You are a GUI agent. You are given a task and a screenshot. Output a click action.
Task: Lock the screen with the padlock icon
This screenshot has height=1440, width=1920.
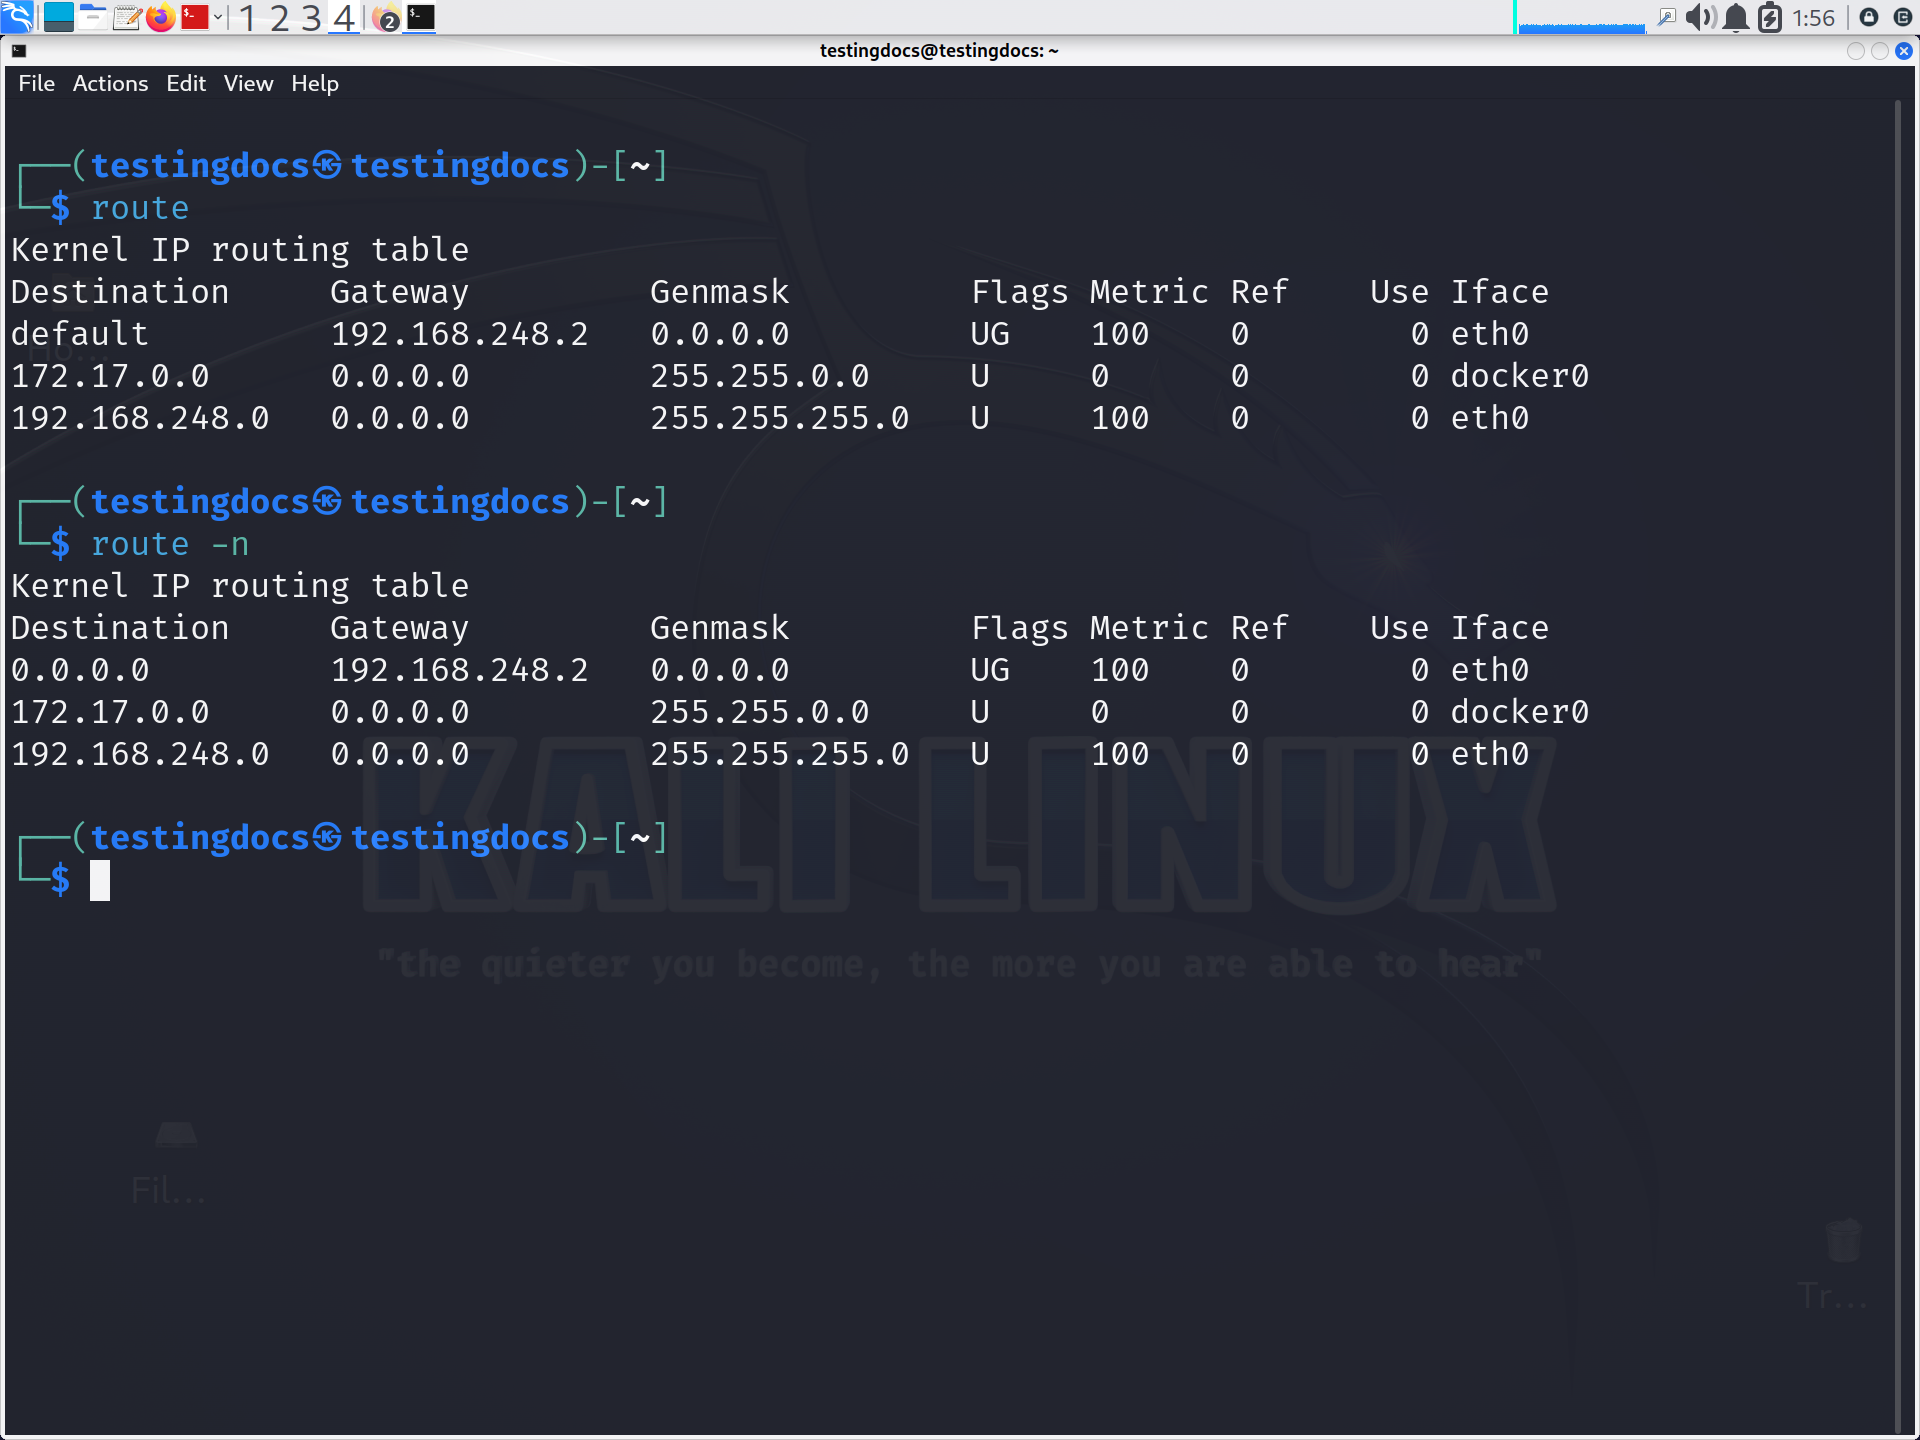pos(1868,17)
